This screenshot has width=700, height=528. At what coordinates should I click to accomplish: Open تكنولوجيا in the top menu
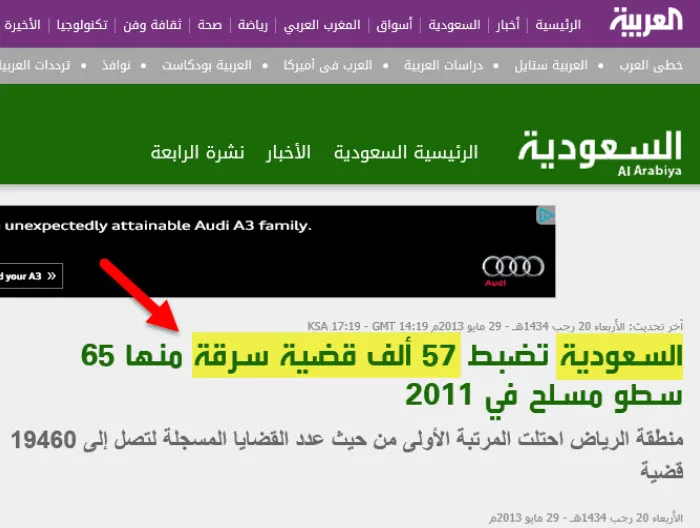coord(84,24)
